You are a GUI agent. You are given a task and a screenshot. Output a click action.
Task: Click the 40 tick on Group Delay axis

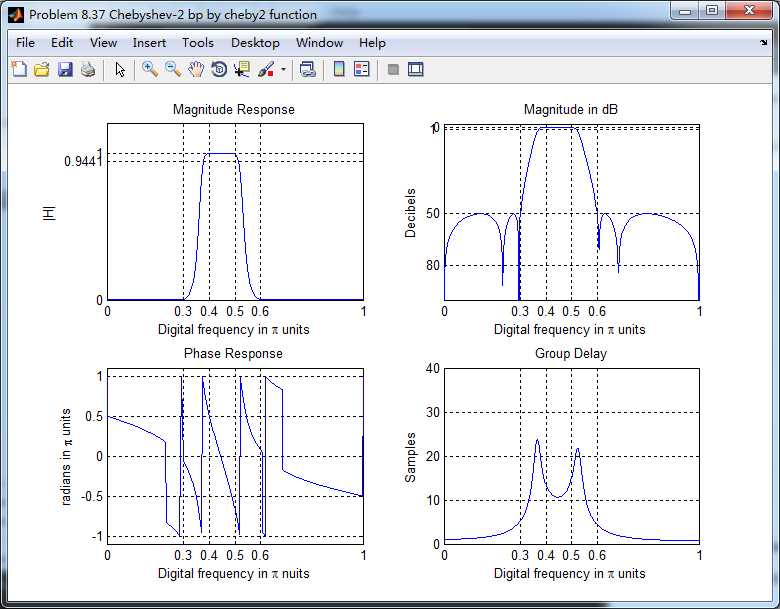pos(433,368)
